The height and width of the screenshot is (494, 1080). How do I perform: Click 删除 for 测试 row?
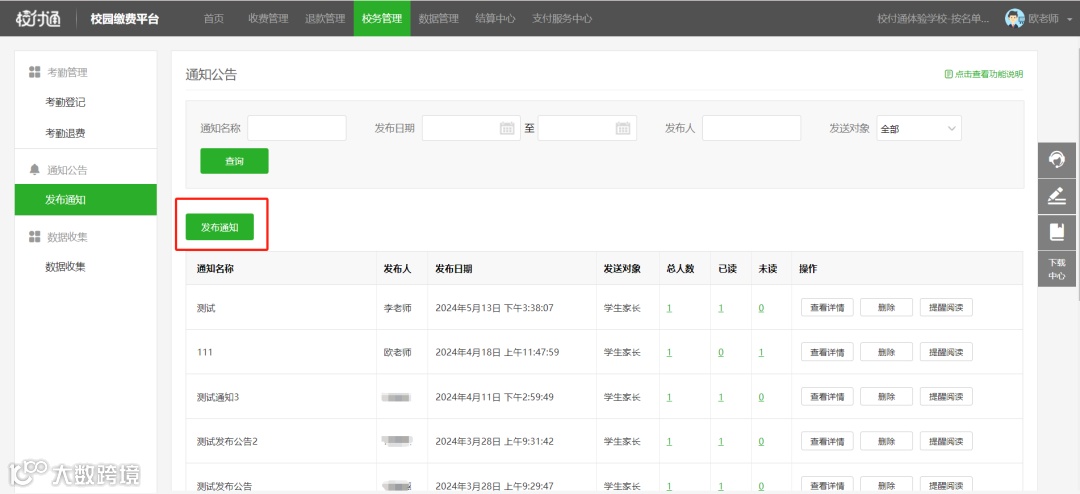point(886,307)
